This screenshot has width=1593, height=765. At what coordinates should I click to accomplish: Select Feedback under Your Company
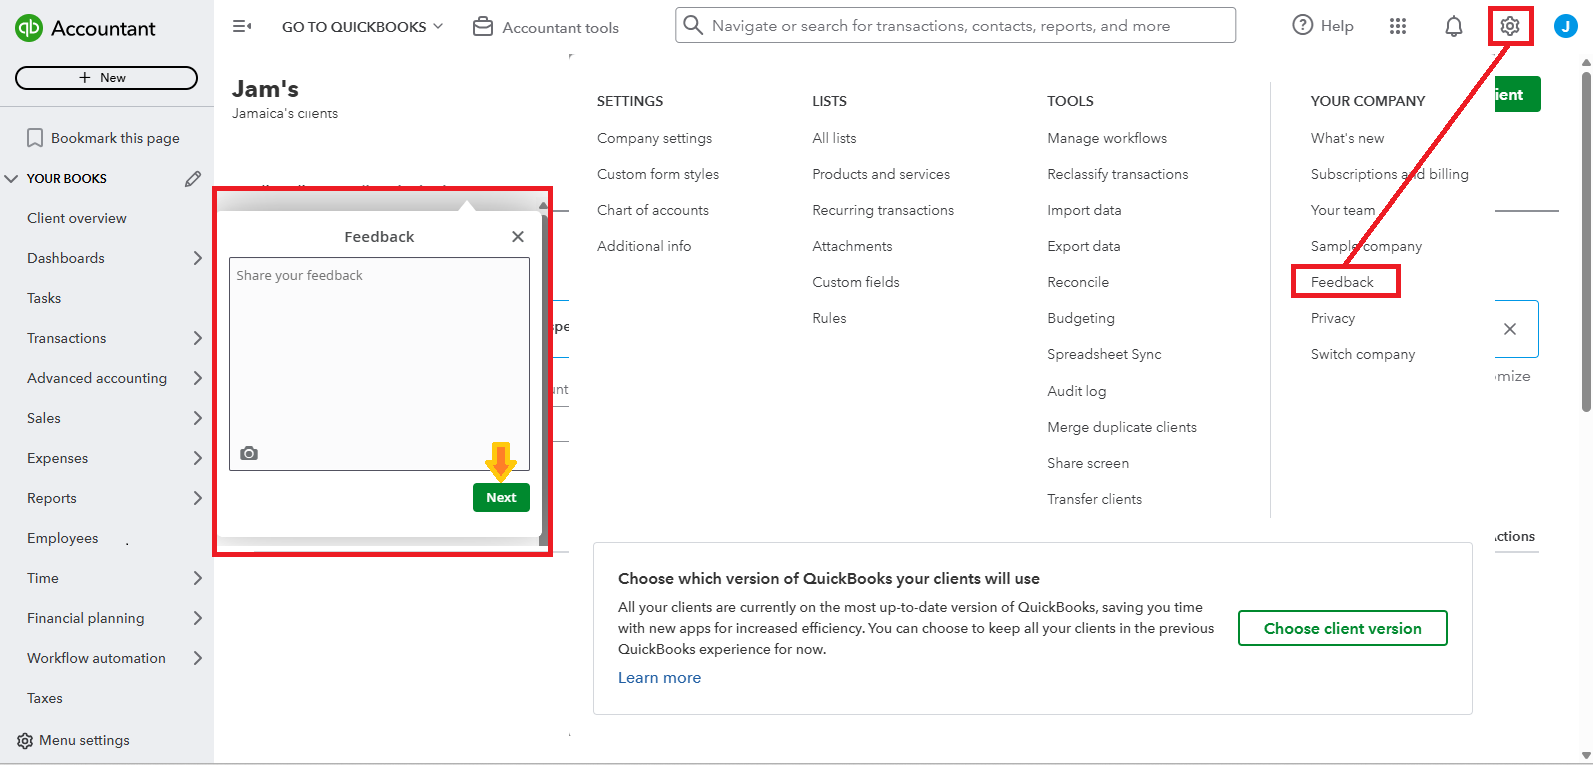pyautogui.click(x=1342, y=282)
